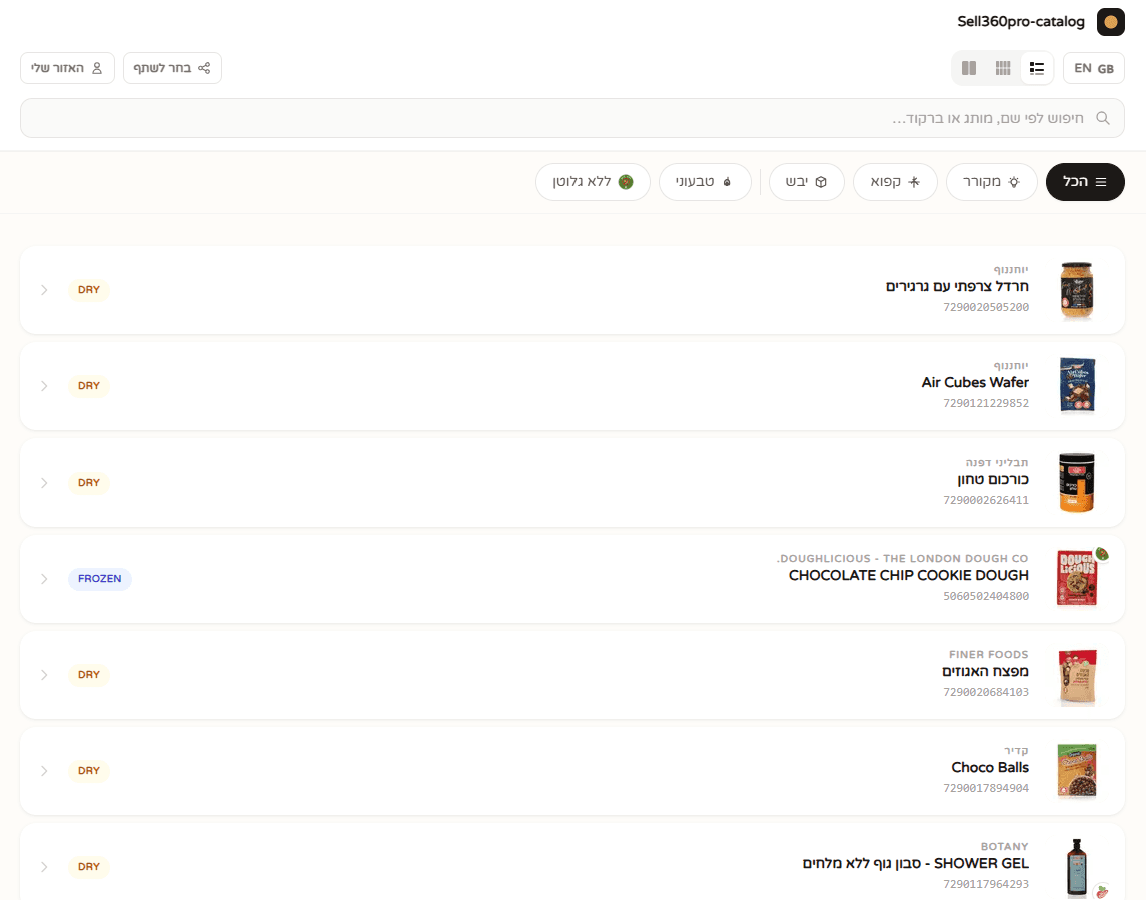Screen dimensions: 1146x900
Task: Expand the Air Cubes Wafer row chevron
Action: click(x=44, y=386)
